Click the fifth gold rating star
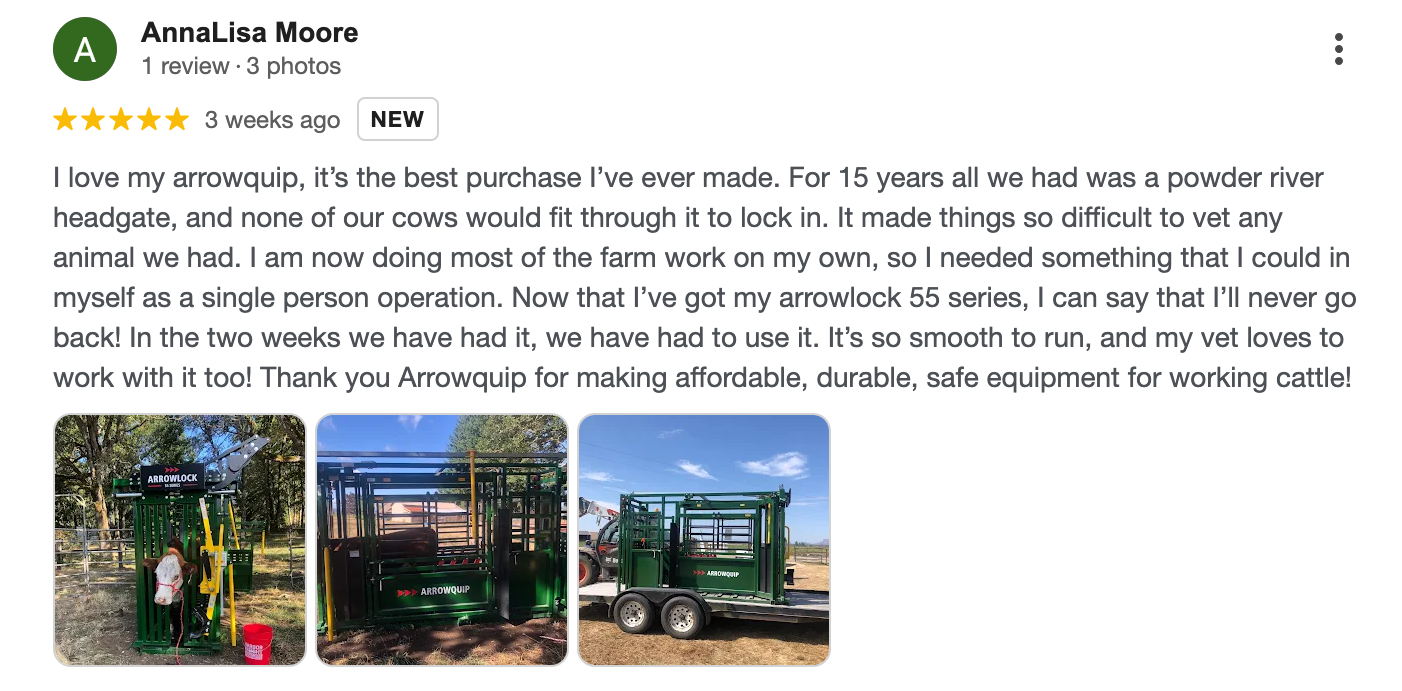 click(x=177, y=120)
